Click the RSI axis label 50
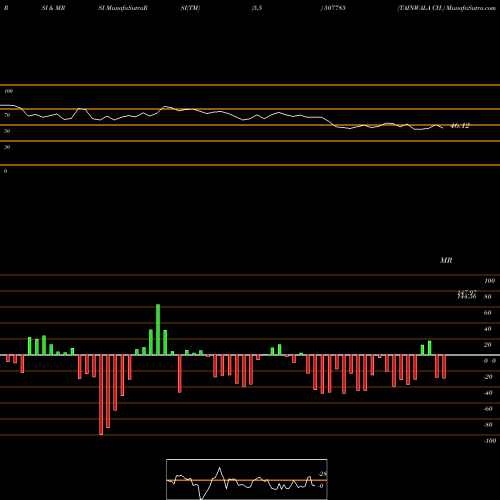 [7, 131]
